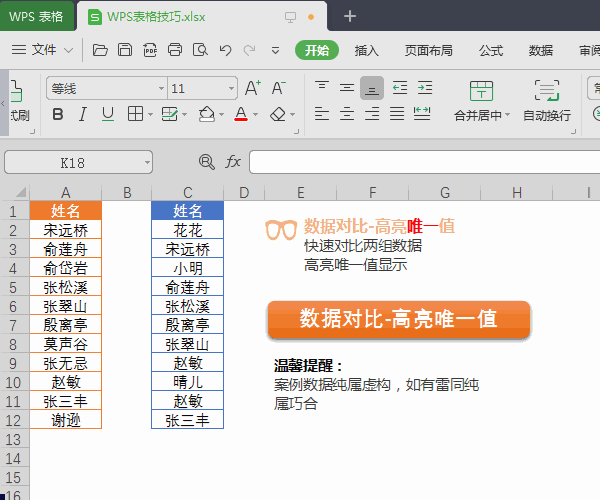Expand font color options arrow

tap(255, 114)
